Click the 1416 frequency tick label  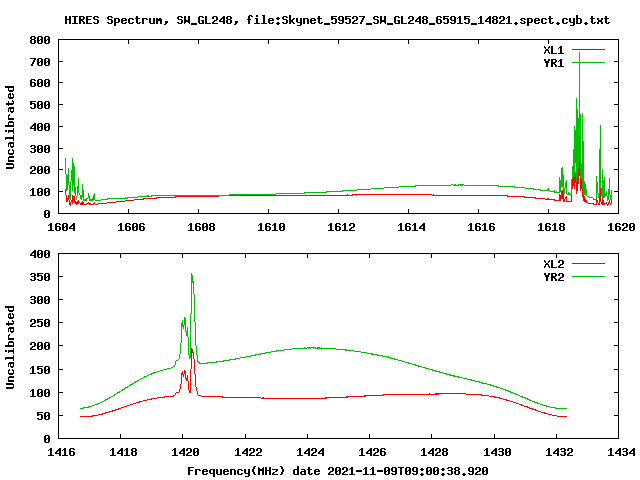[x=61, y=452]
